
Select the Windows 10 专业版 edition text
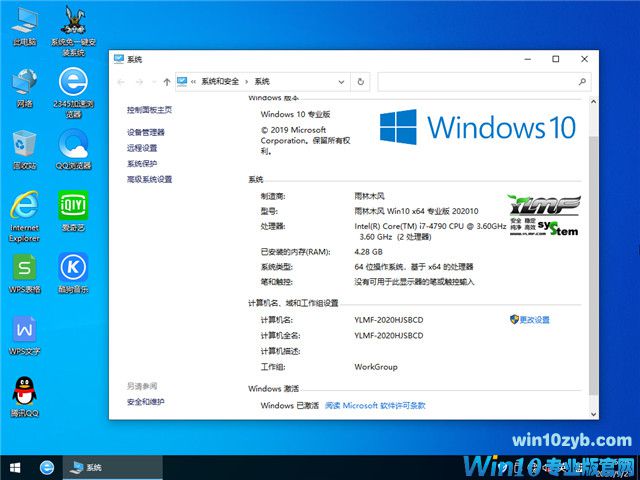pos(296,114)
